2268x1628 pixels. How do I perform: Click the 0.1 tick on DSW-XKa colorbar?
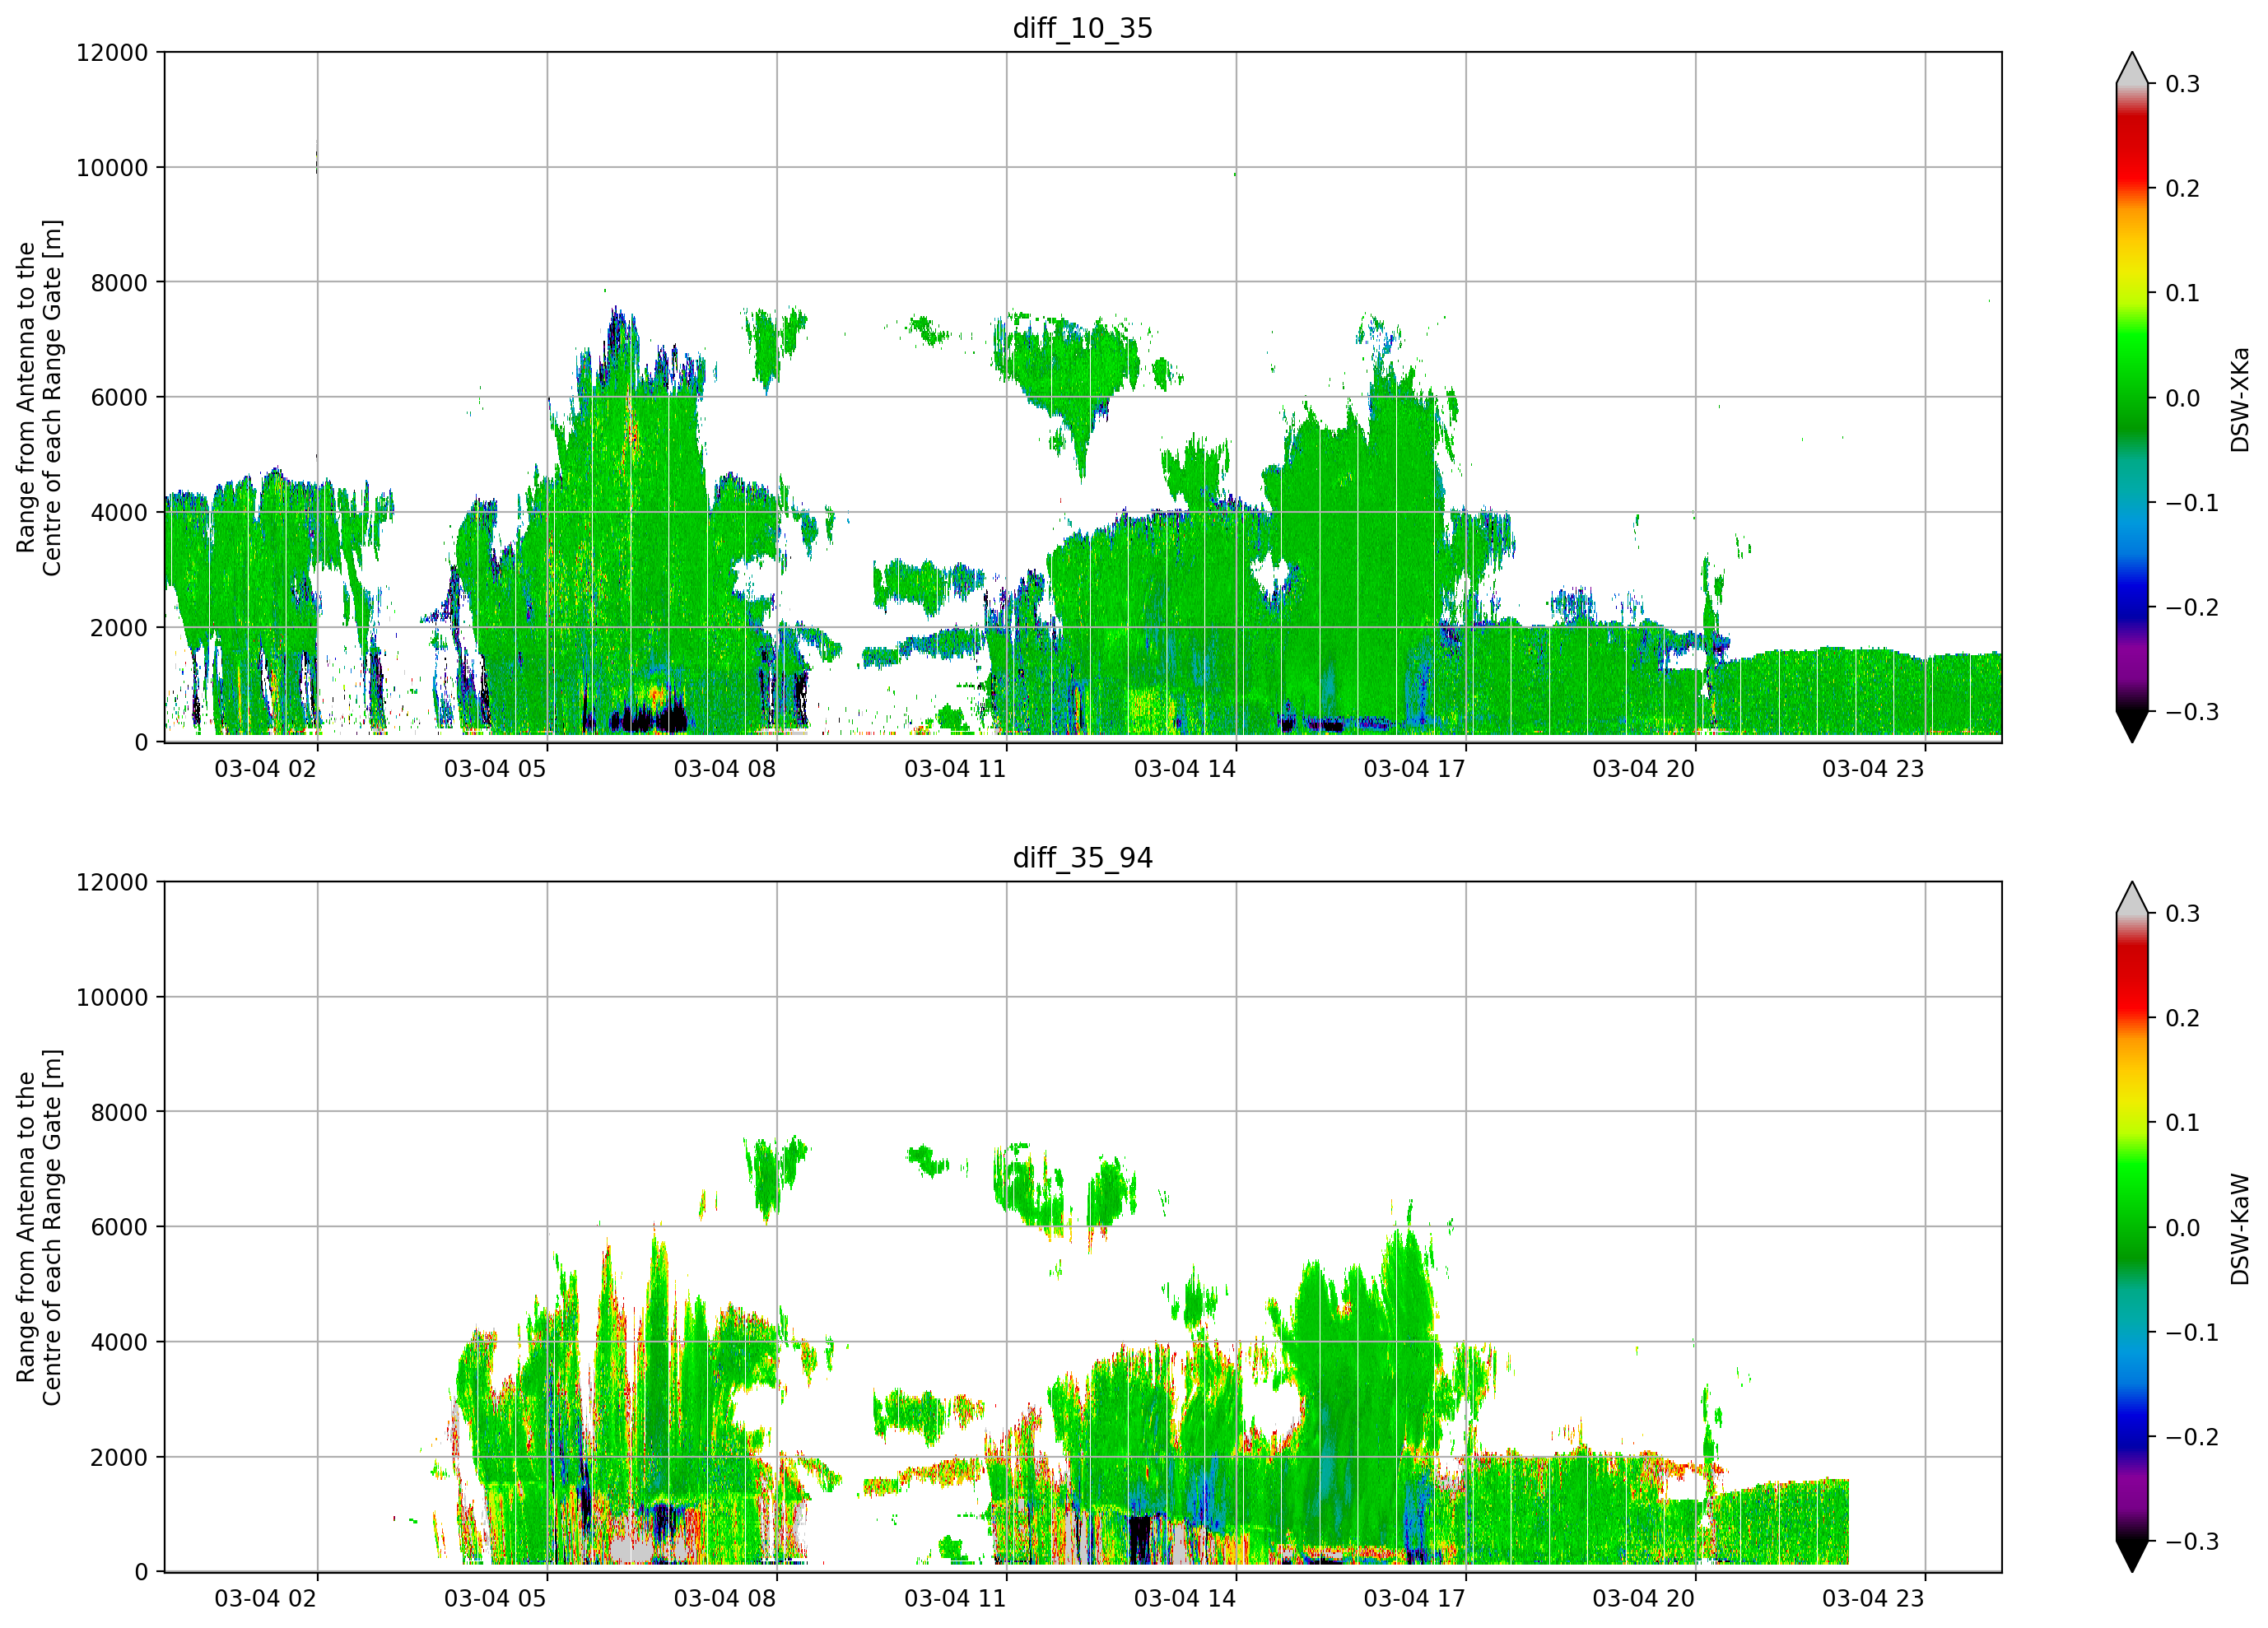(x=2182, y=294)
